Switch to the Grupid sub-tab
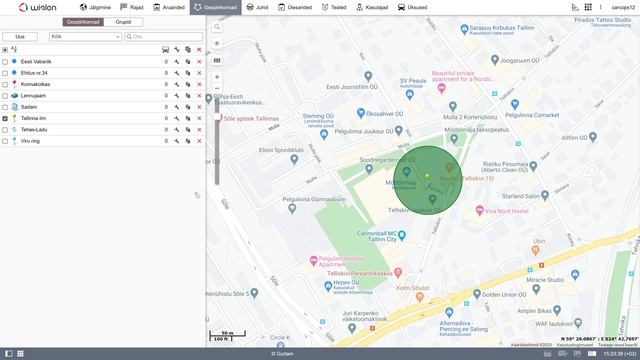Viewport: 640px width, 360px height. (x=123, y=22)
